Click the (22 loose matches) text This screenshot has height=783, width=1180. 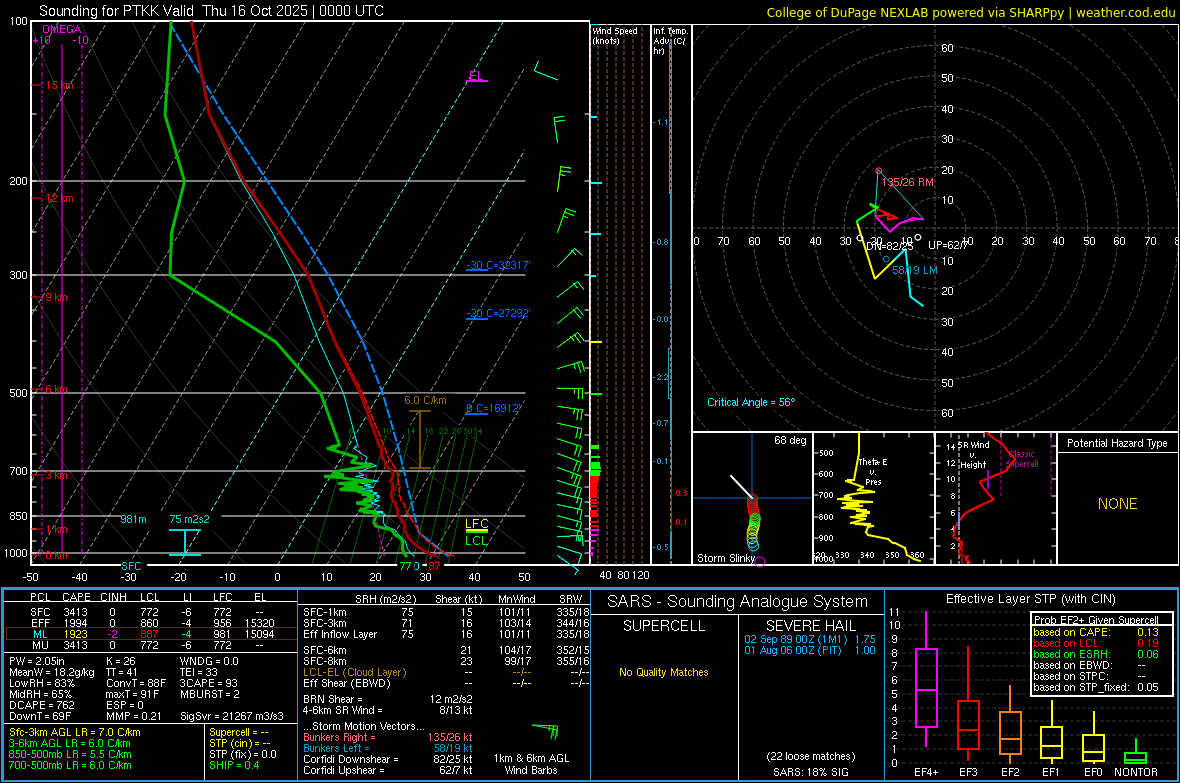pos(810,756)
